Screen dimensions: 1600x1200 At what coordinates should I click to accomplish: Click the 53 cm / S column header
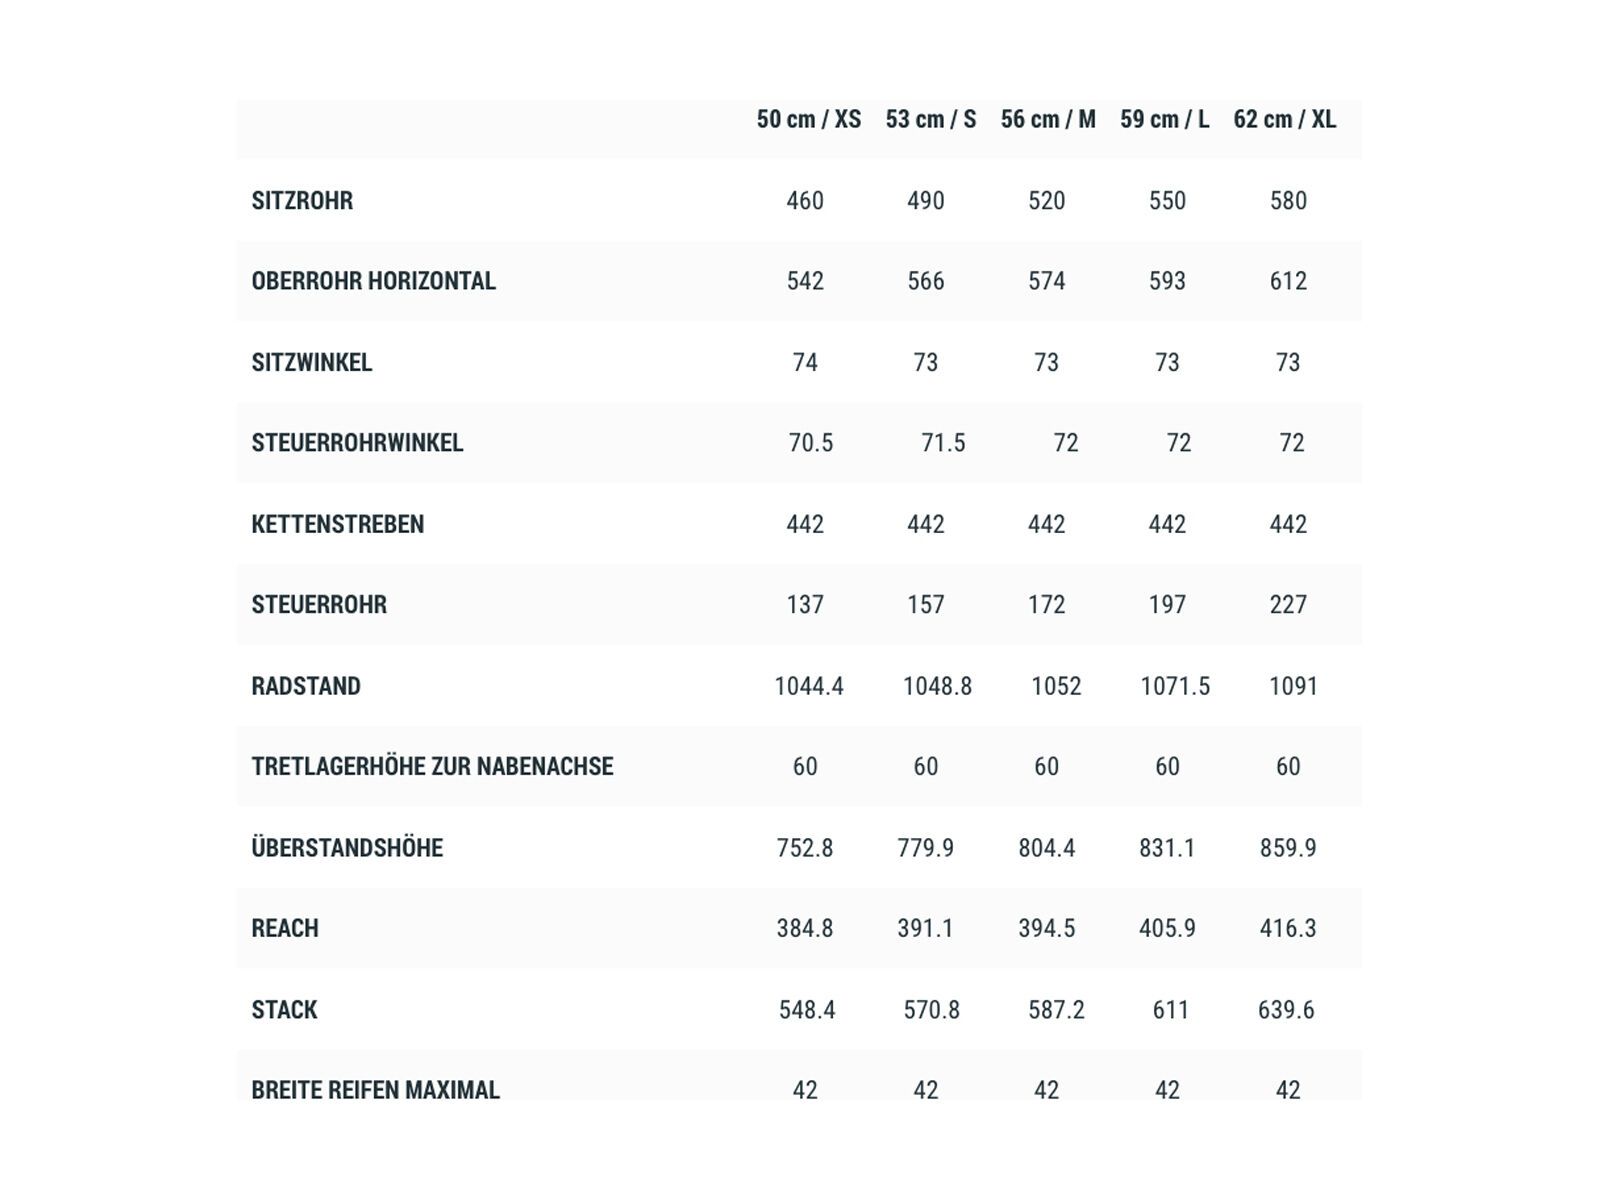coord(930,120)
